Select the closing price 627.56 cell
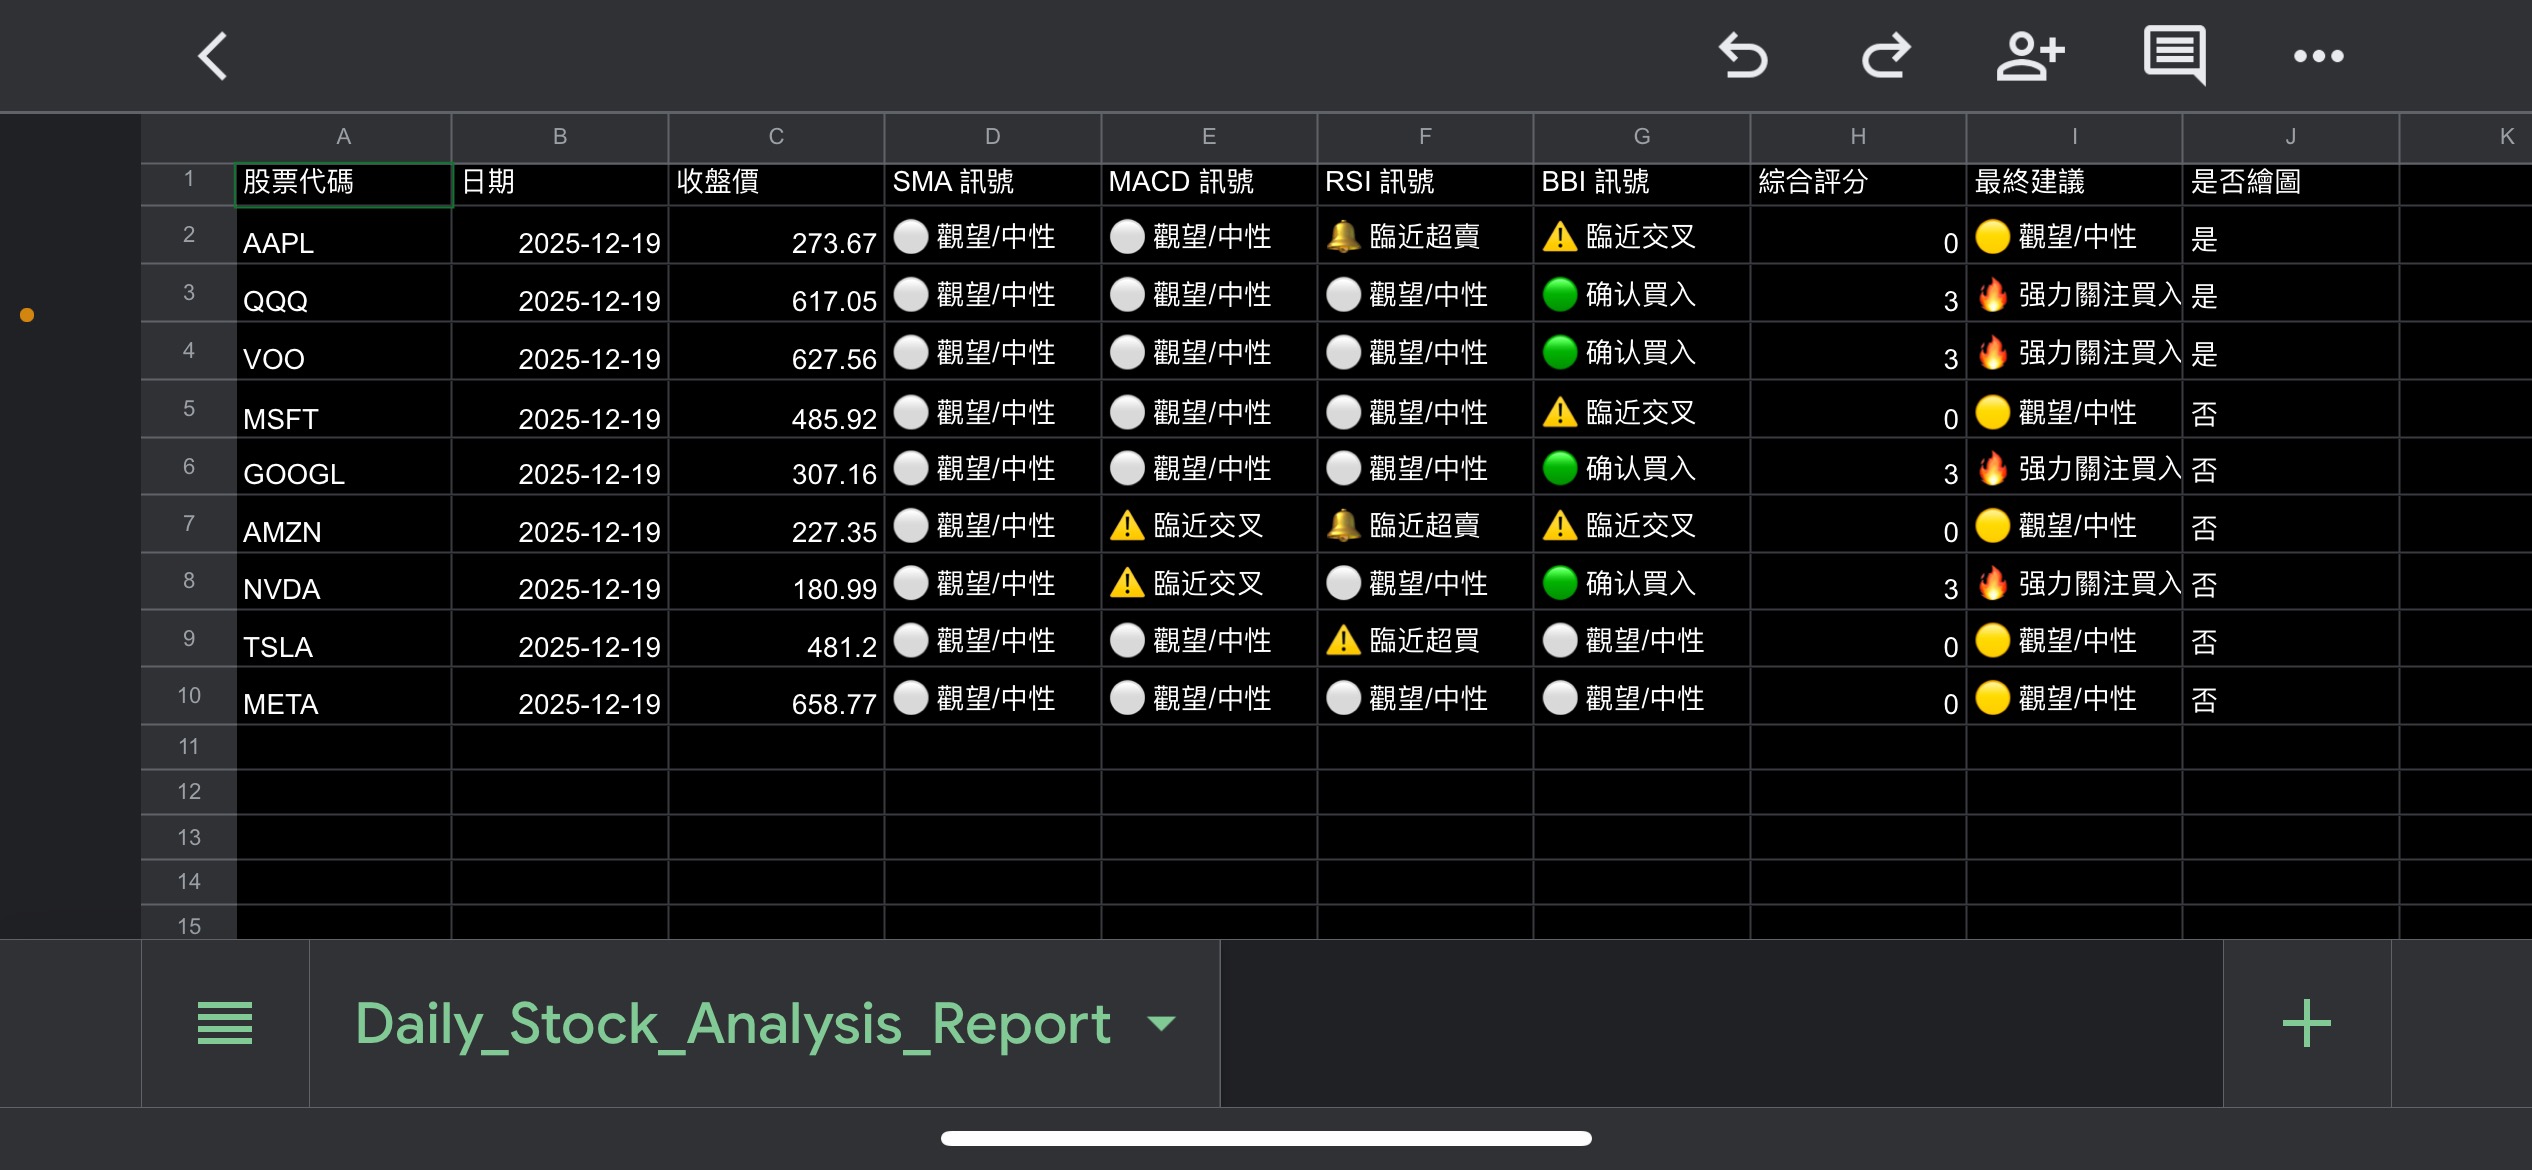The width and height of the screenshot is (2532, 1170). [x=776, y=352]
